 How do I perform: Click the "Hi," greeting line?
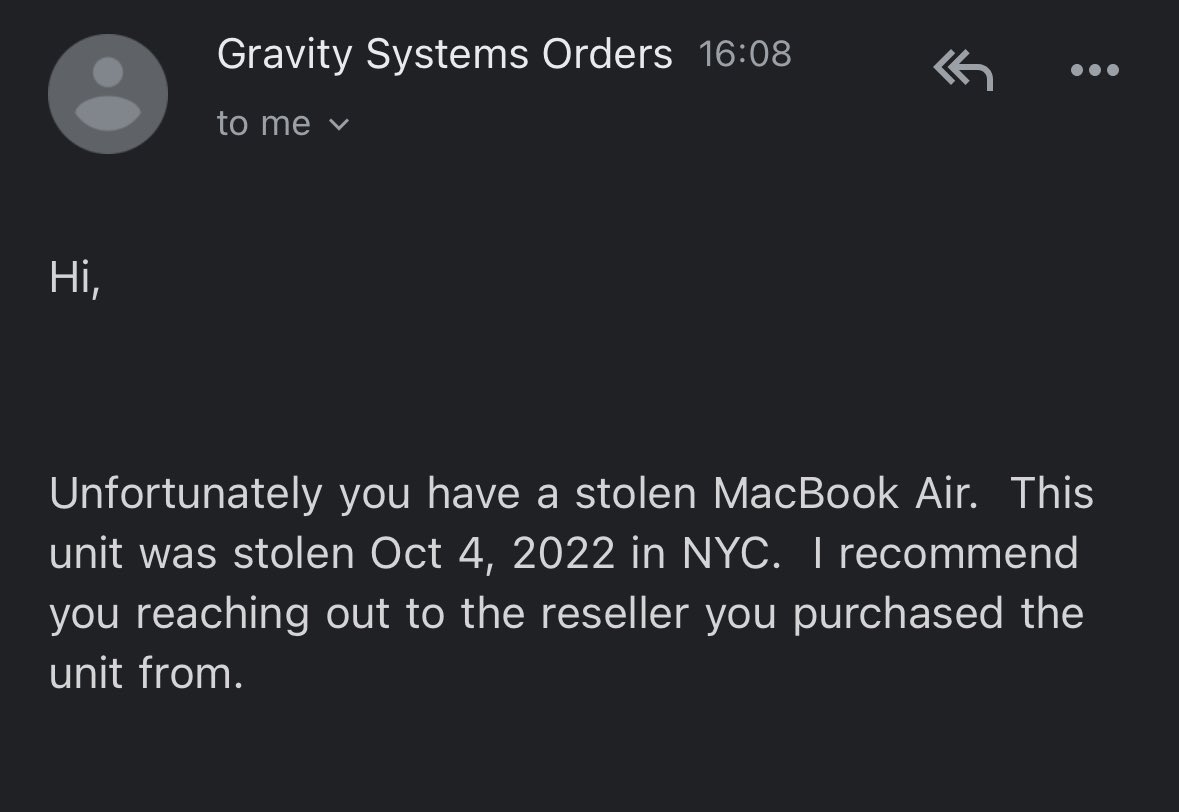tap(74, 277)
